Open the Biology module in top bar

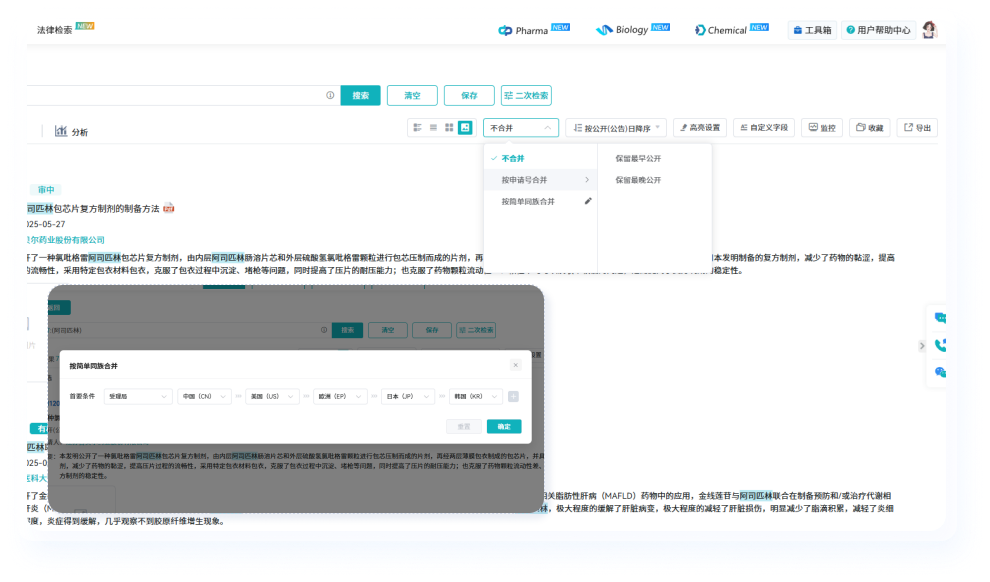pyautogui.click(x=632, y=29)
